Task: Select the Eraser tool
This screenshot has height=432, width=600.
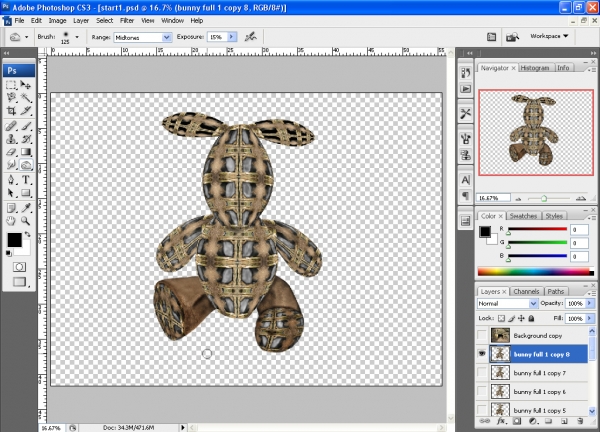Action: tap(11, 152)
